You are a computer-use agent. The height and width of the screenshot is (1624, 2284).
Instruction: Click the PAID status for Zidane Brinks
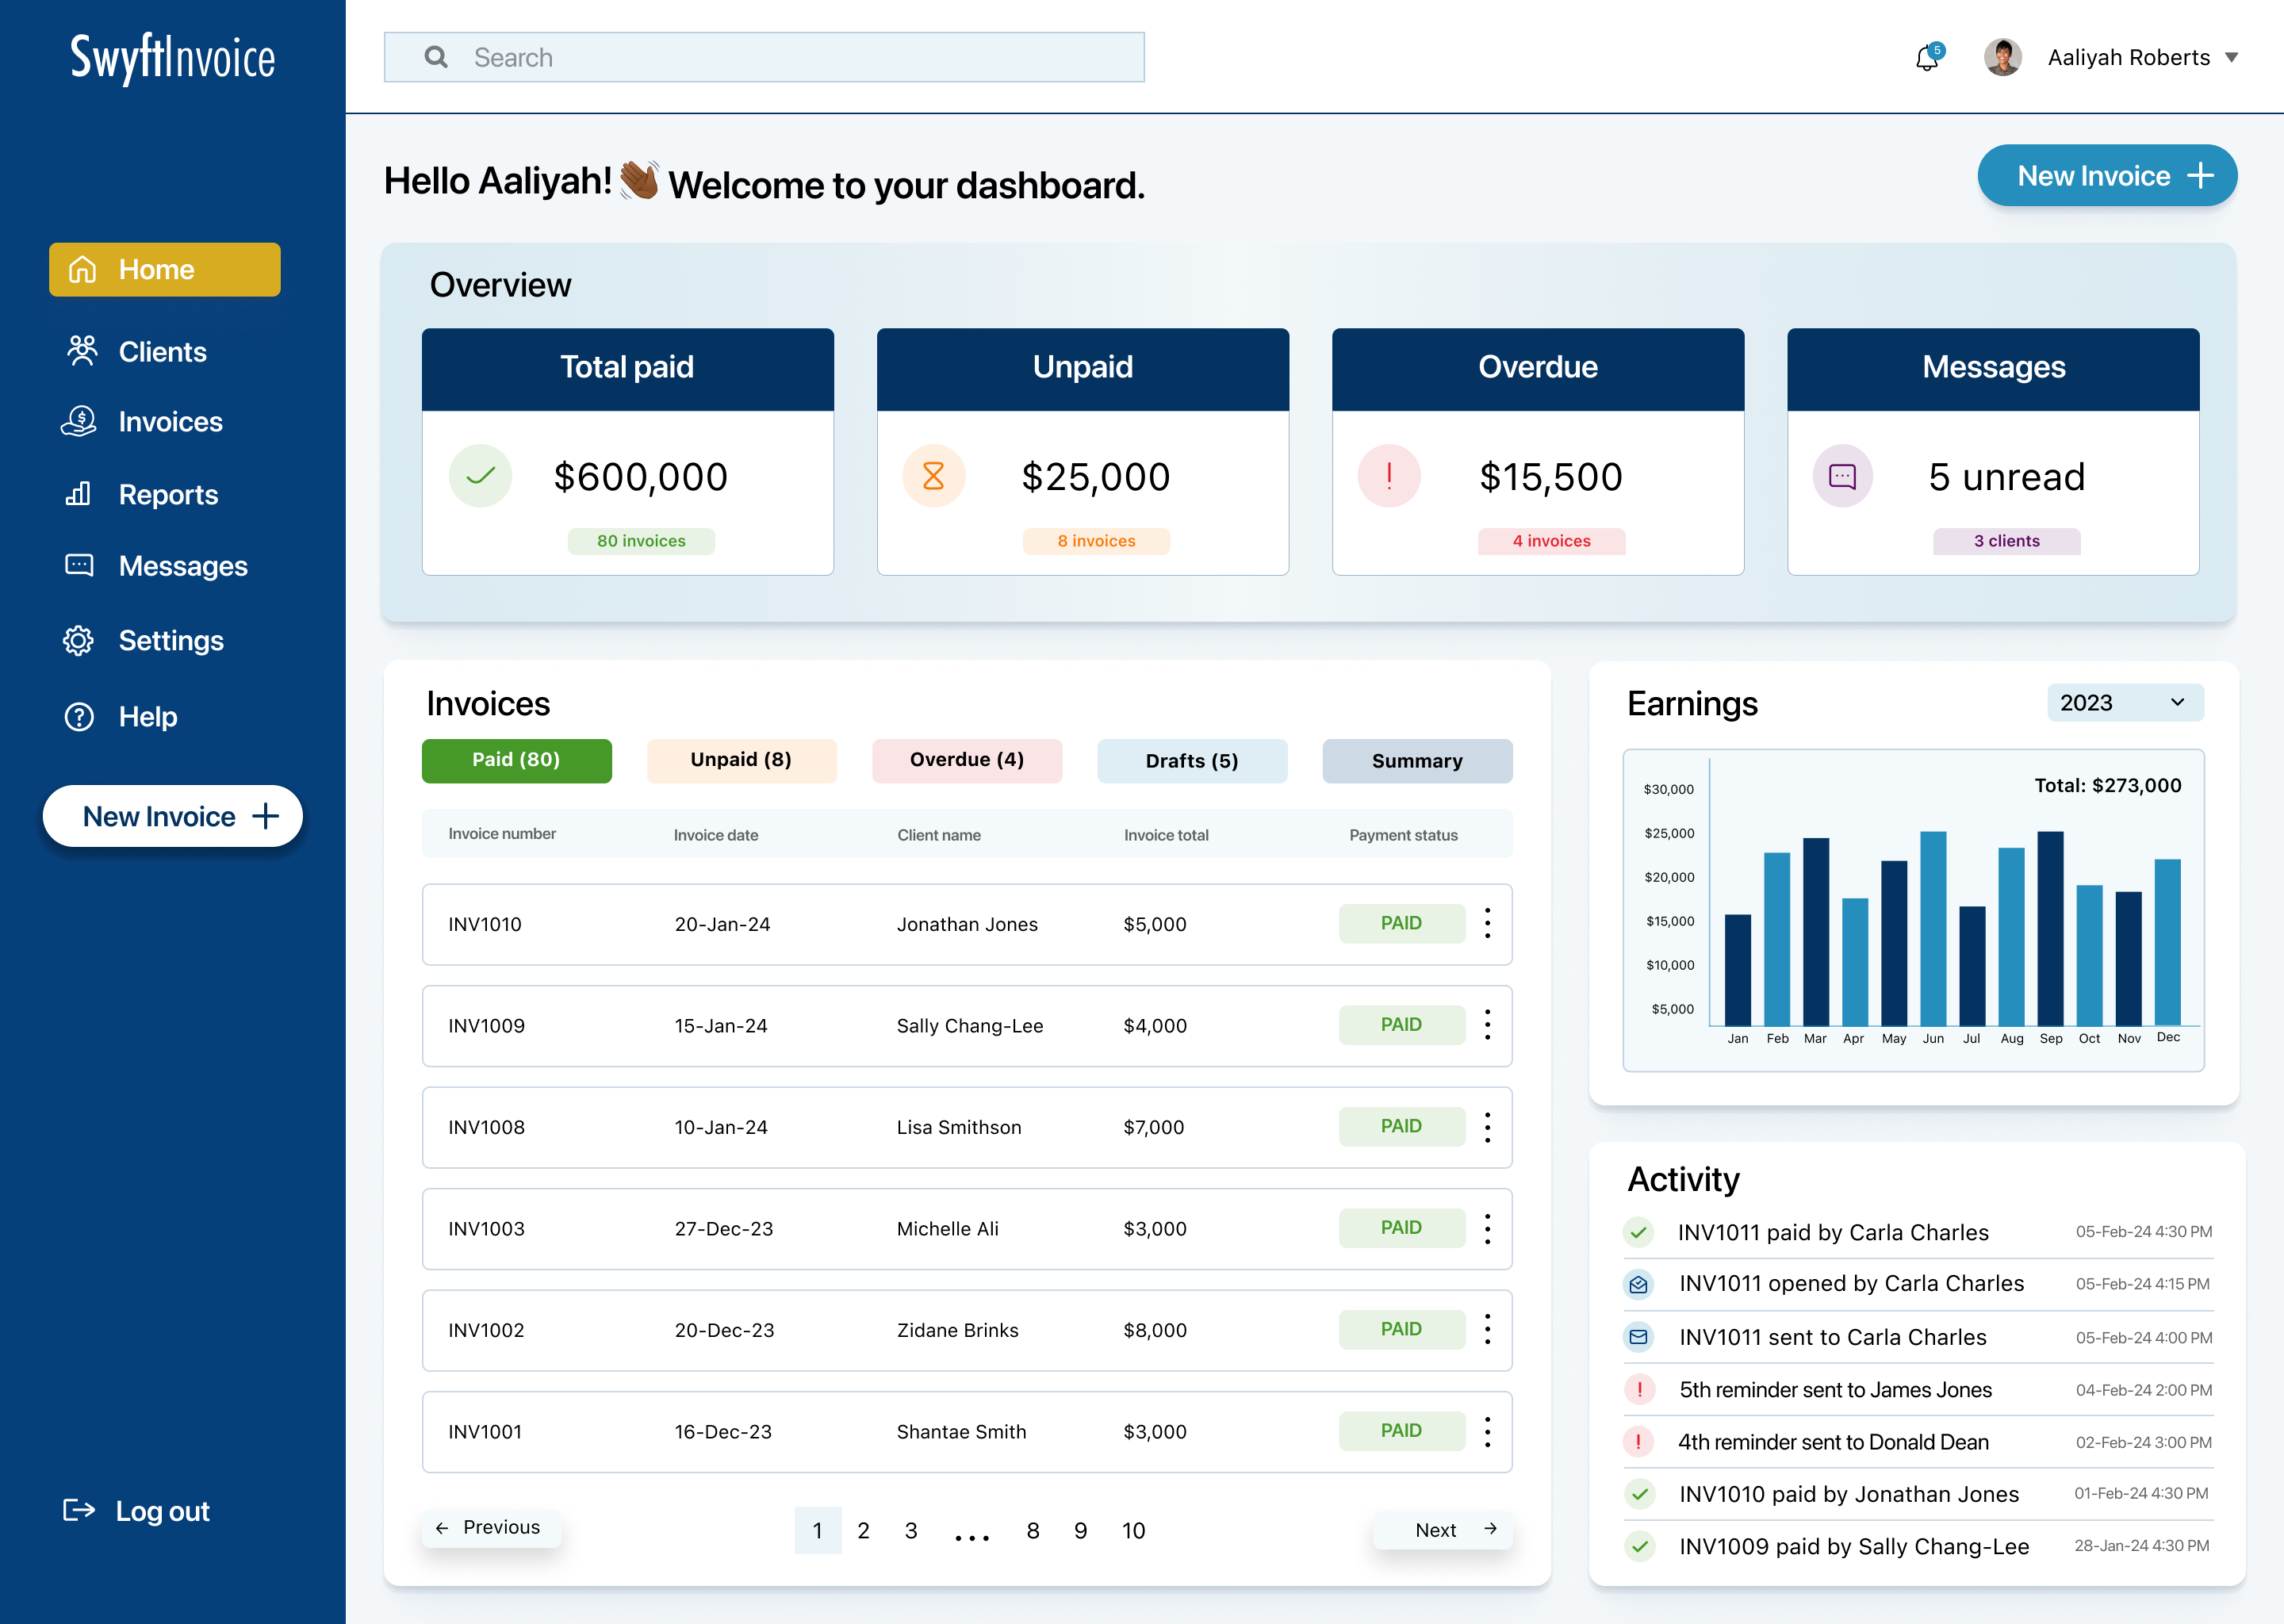pos(1401,1329)
